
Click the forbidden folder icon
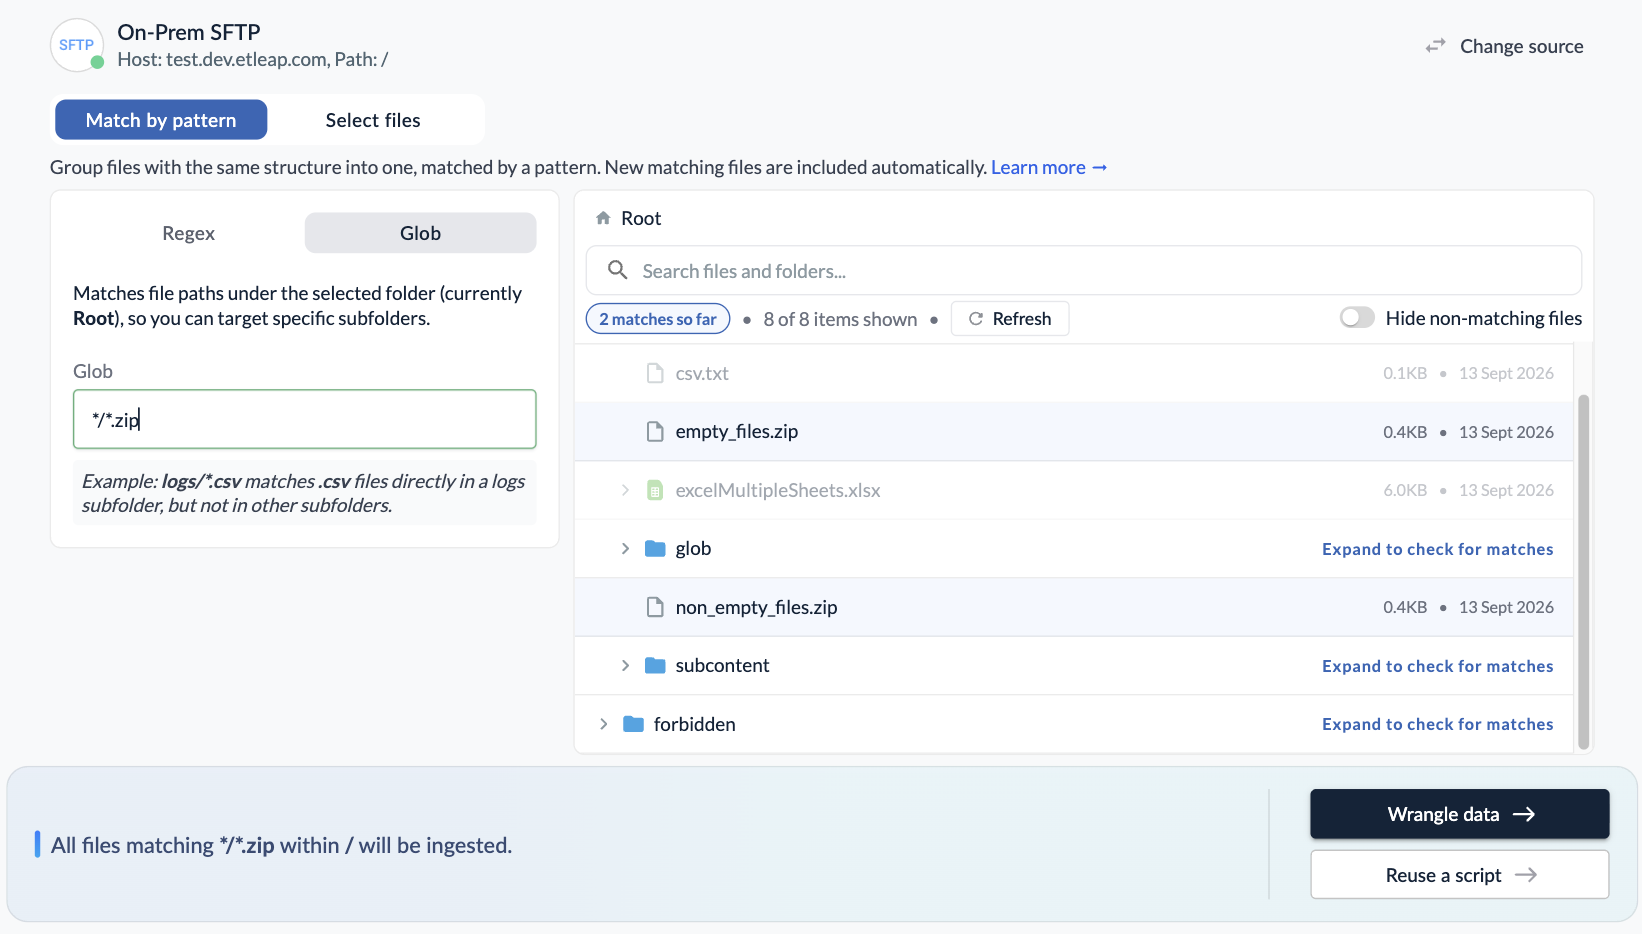tap(633, 724)
